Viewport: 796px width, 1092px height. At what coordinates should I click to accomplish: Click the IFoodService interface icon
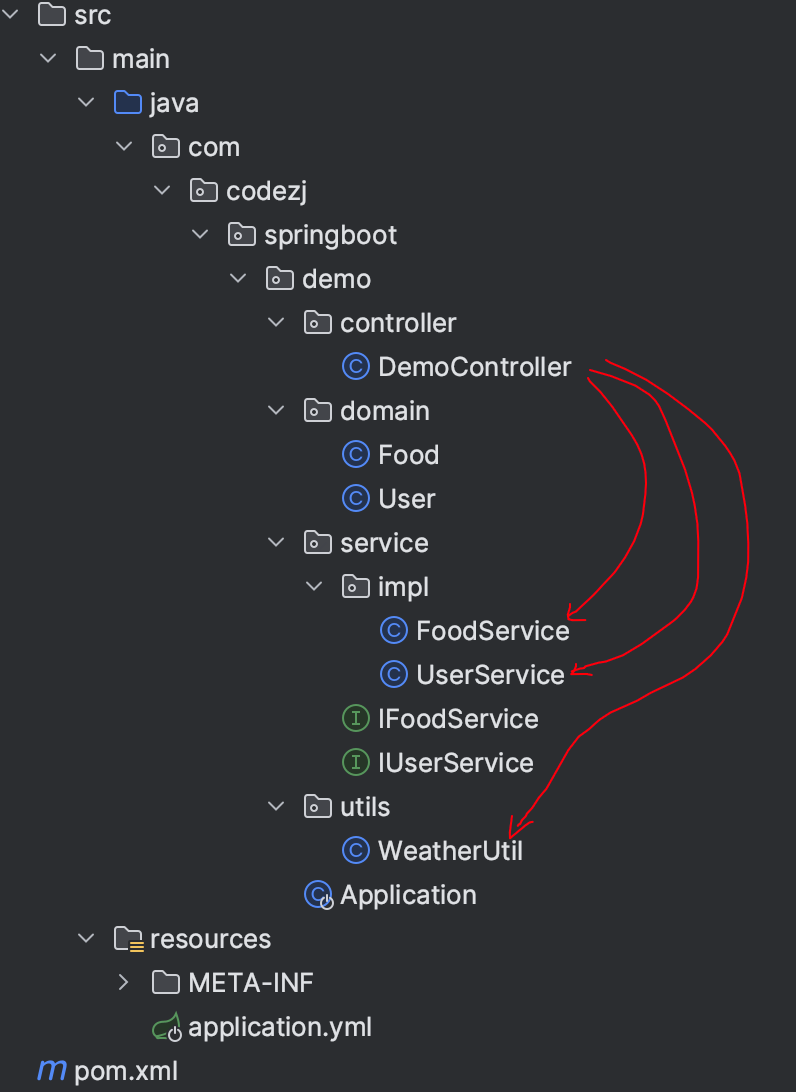[356, 718]
